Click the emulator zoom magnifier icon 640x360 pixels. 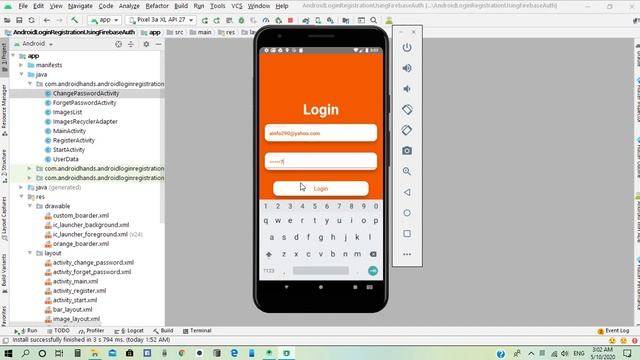click(407, 171)
